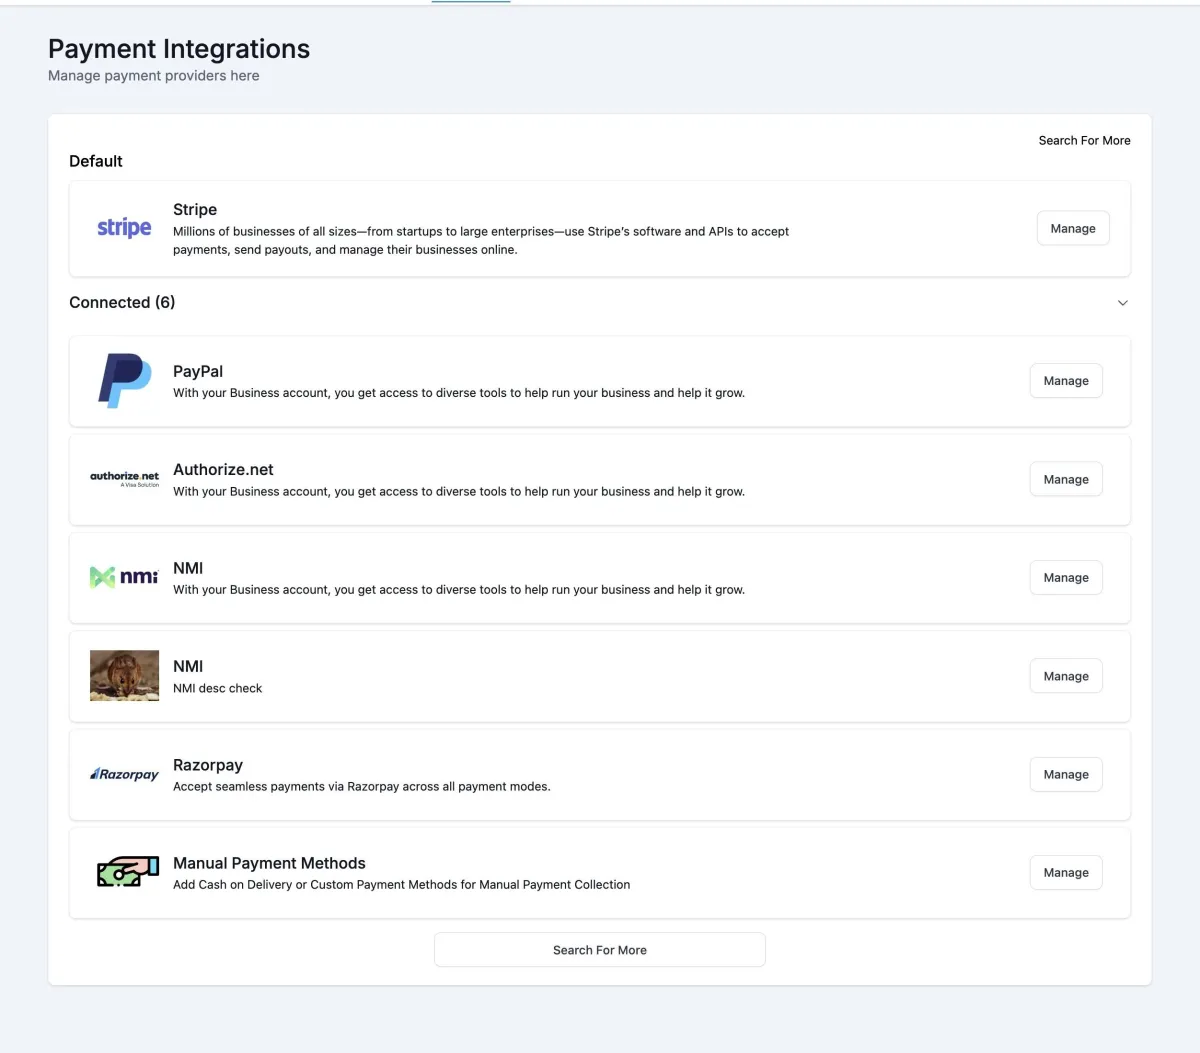Select the Razorpay title text
Image resolution: width=1200 pixels, height=1053 pixels.
[x=208, y=765]
